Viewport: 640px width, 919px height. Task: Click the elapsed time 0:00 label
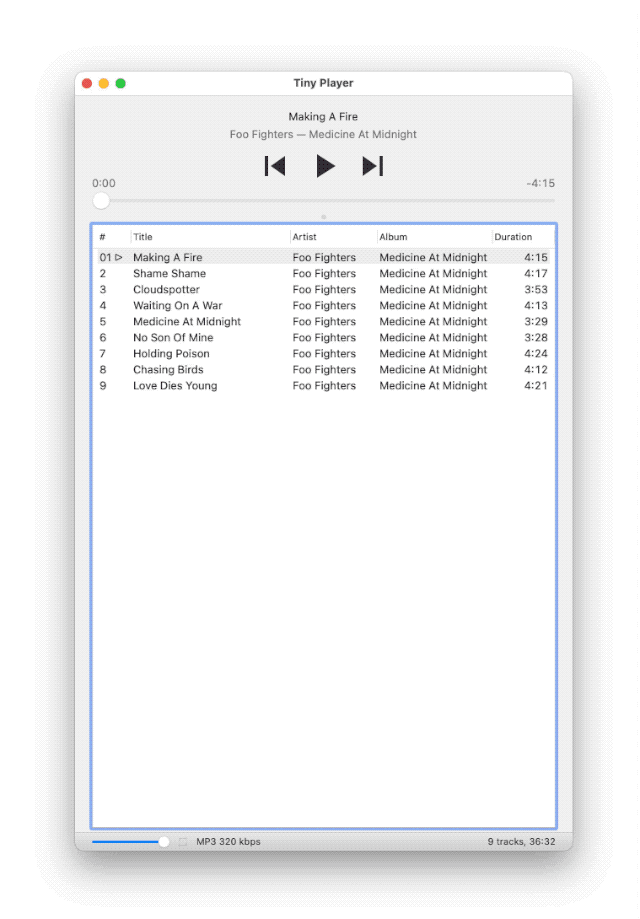point(104,183)
